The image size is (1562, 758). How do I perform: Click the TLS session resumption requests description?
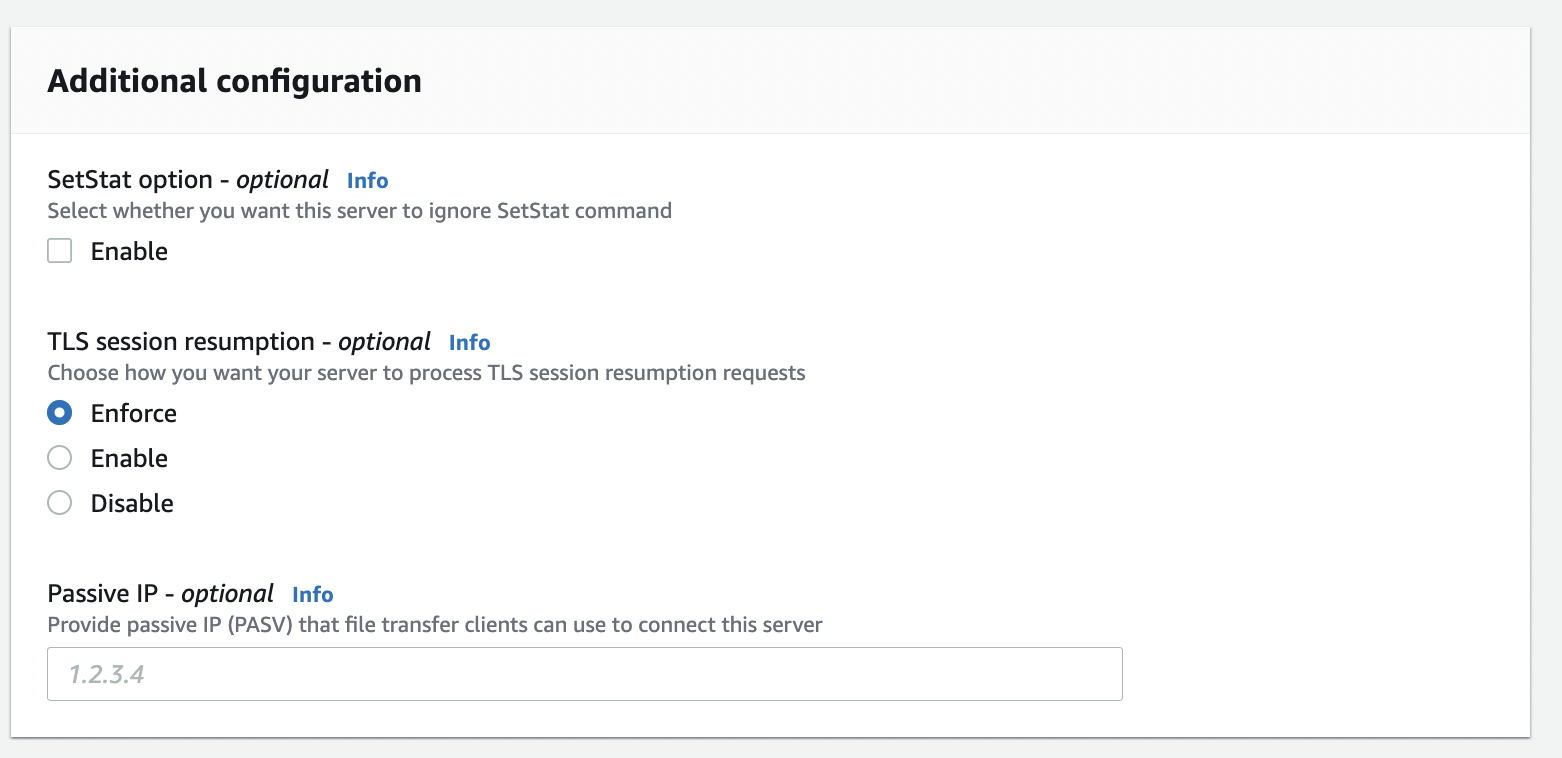[x=427, y=373]
